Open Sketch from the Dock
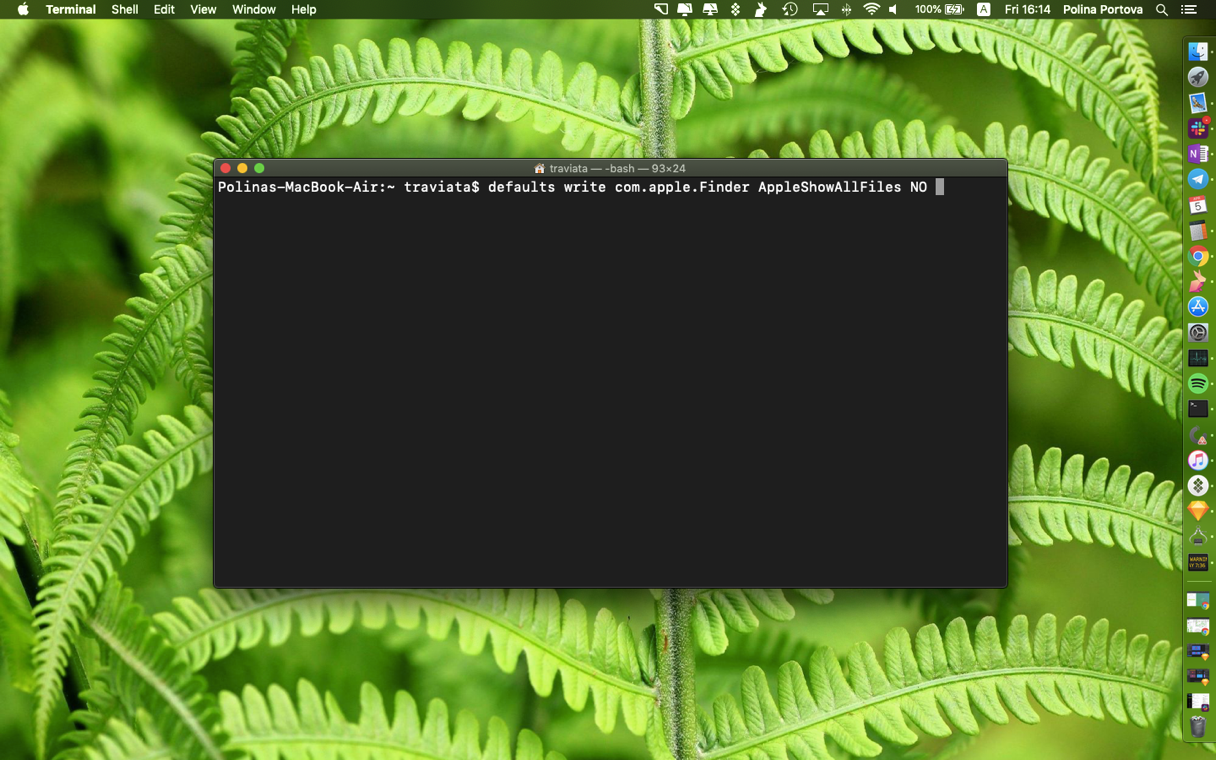 pos(1198,511)
